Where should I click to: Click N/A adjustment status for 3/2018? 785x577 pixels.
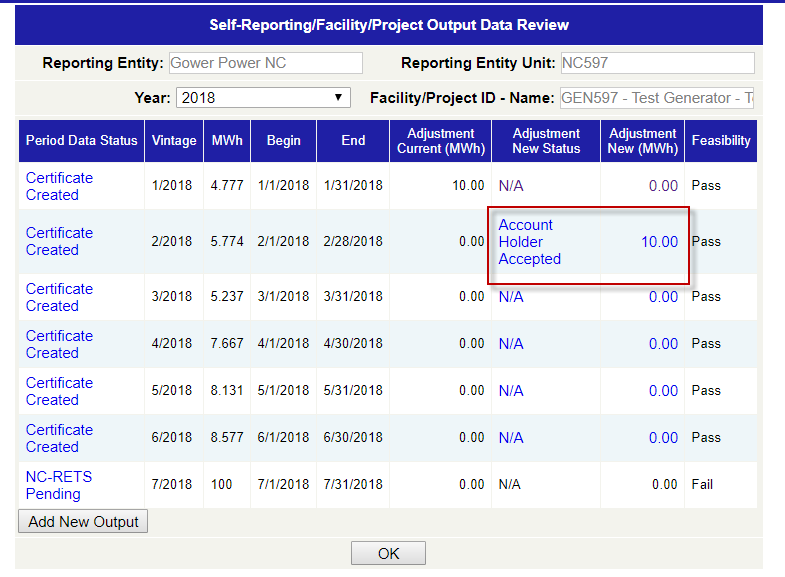pyautogui.click(x=511, y=297)
